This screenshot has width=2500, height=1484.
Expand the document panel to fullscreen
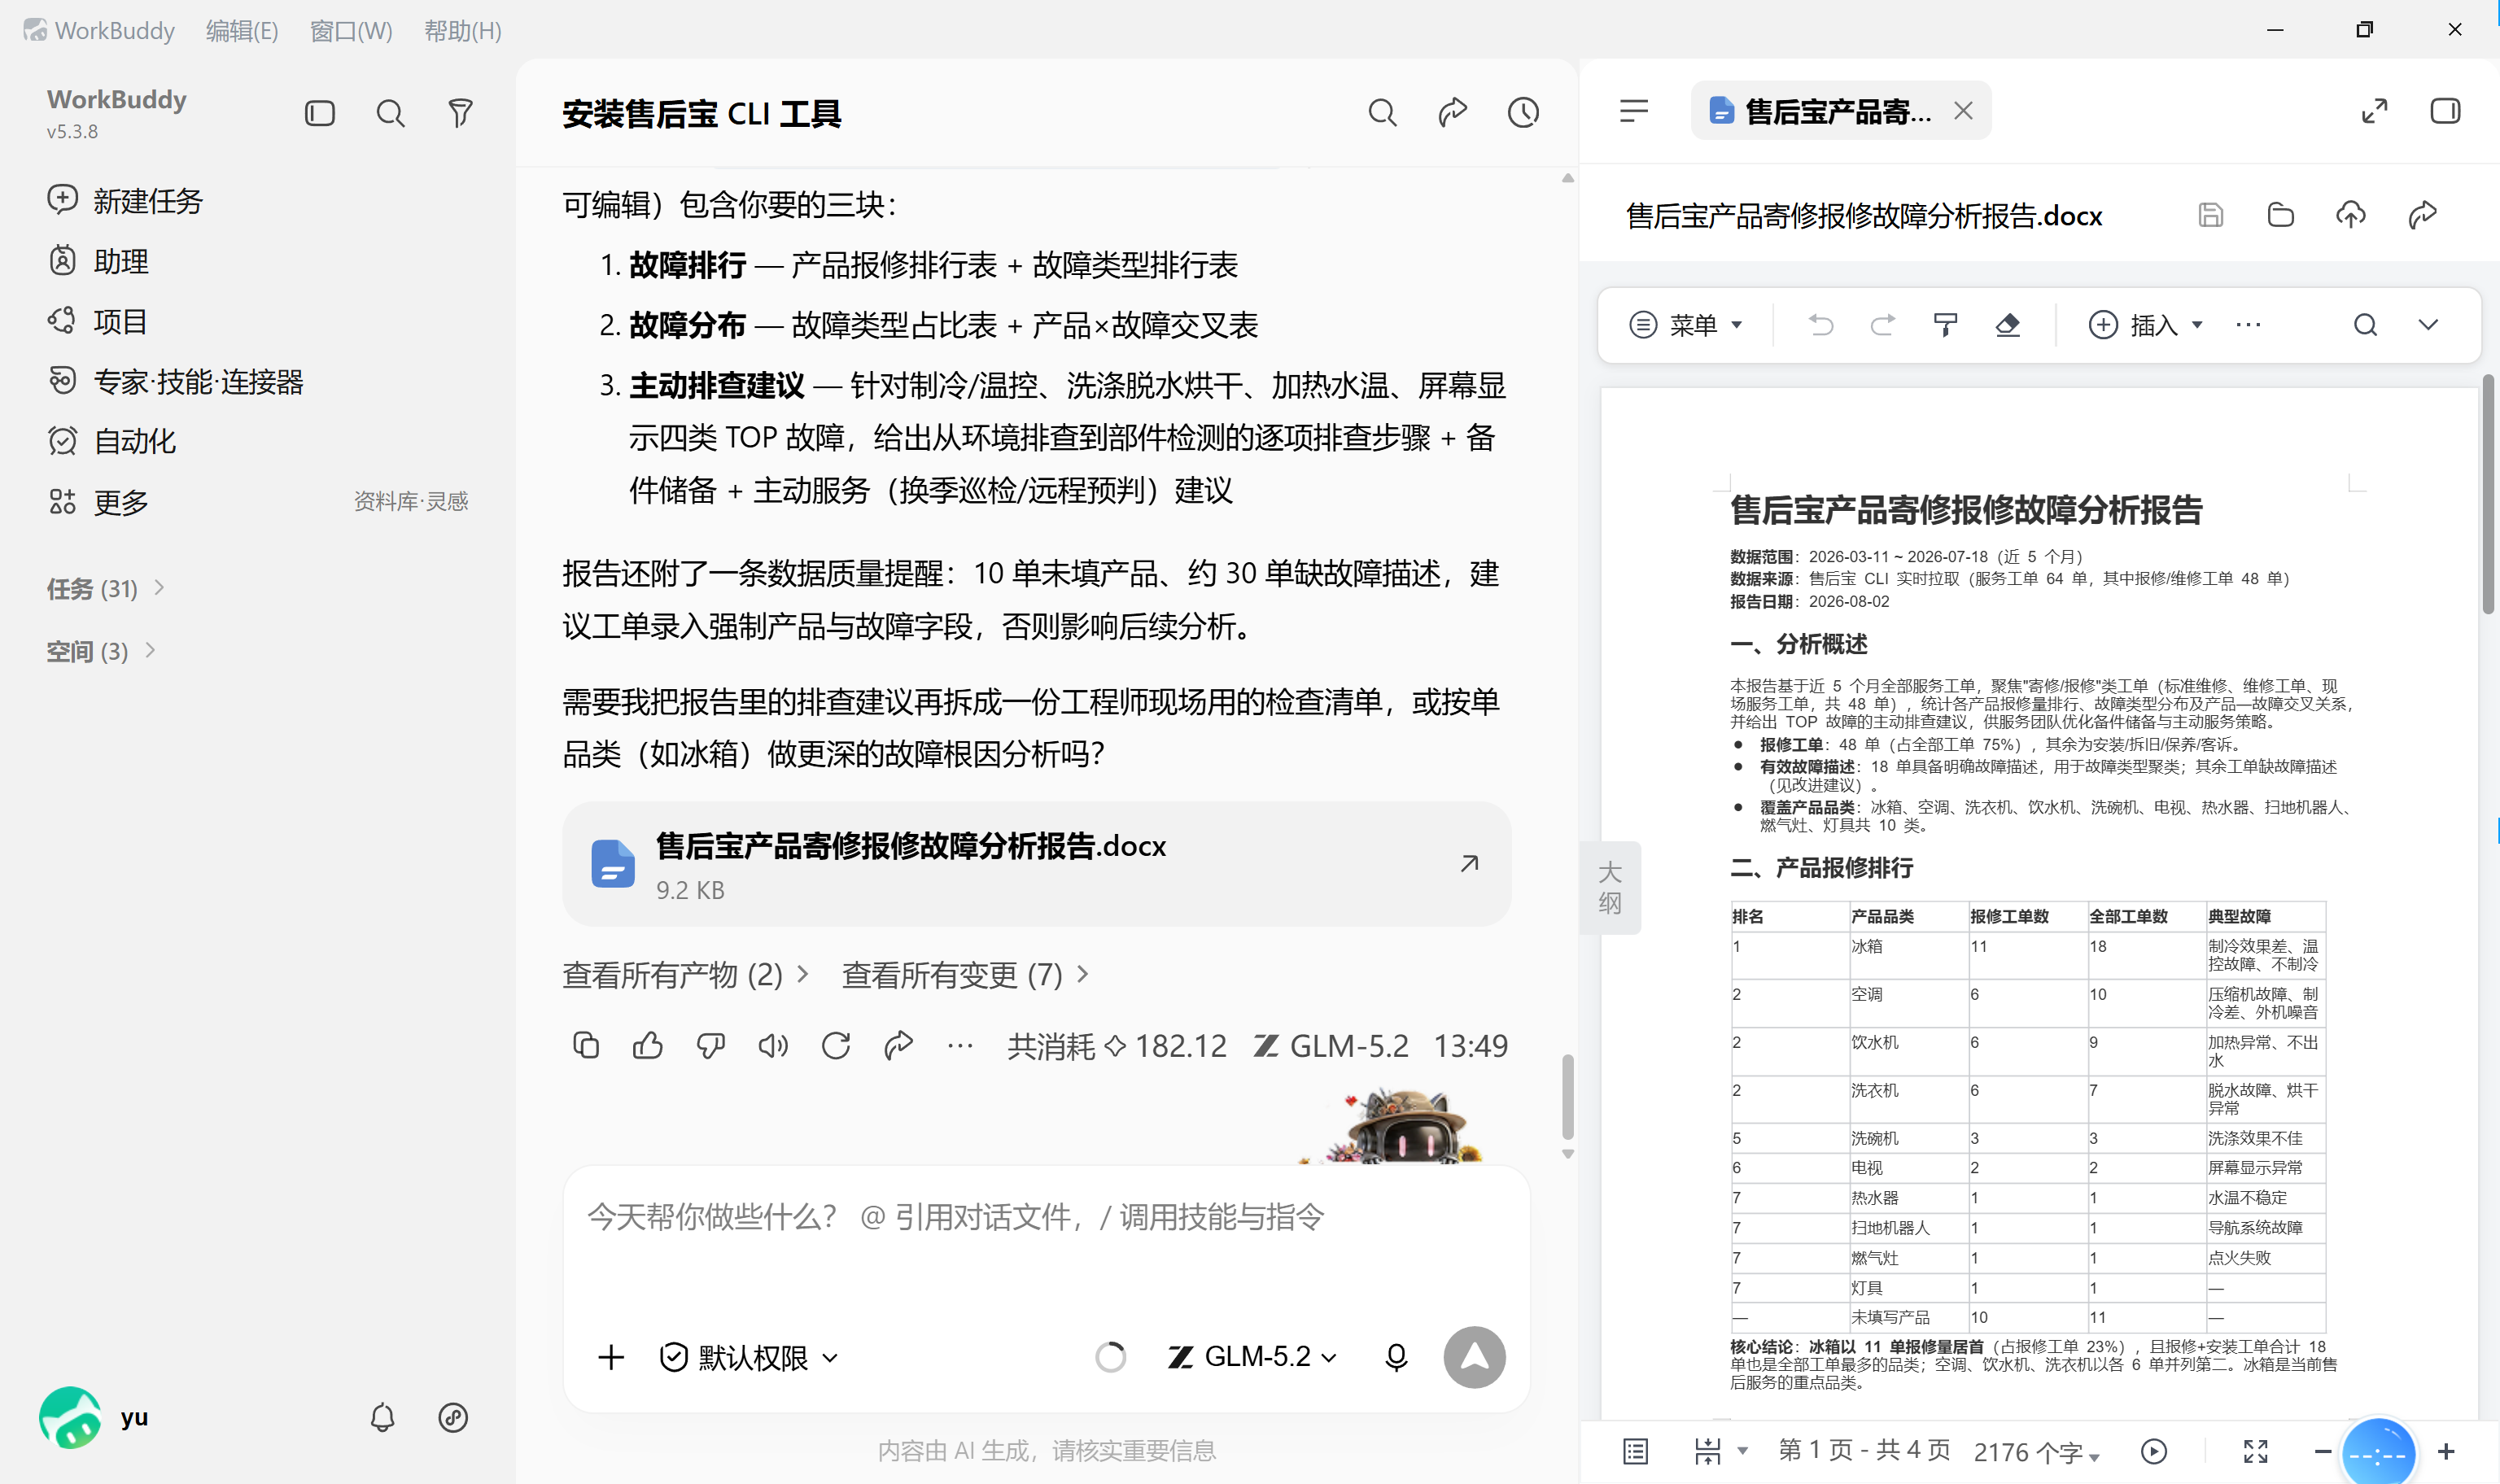(x=2374, y=111)
